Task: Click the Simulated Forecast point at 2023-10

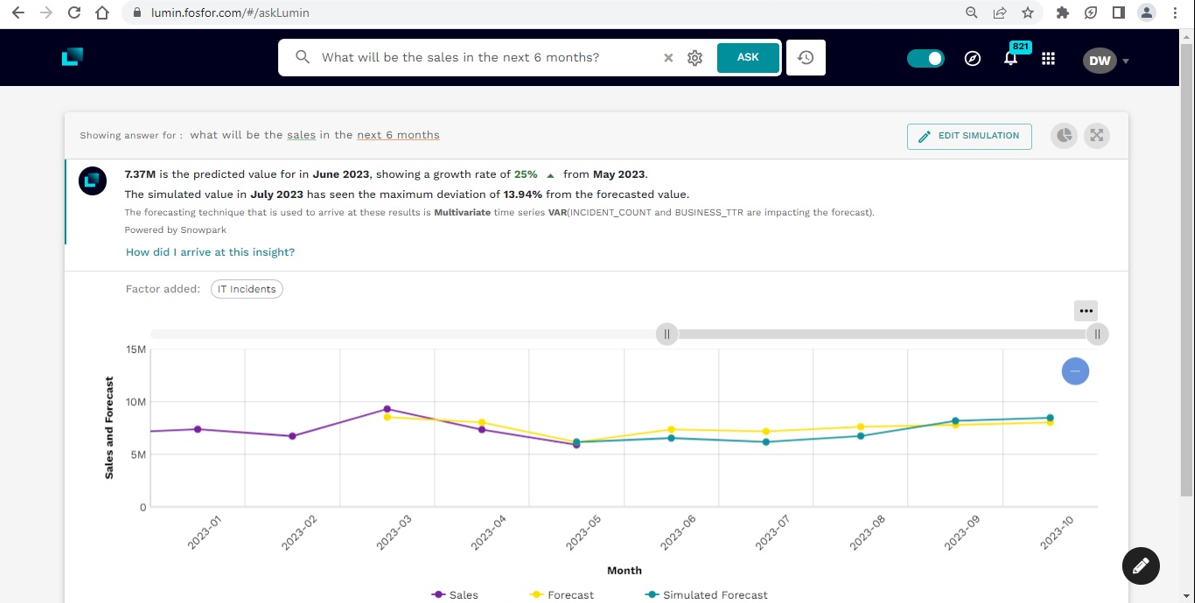Action: (1049, 418)
